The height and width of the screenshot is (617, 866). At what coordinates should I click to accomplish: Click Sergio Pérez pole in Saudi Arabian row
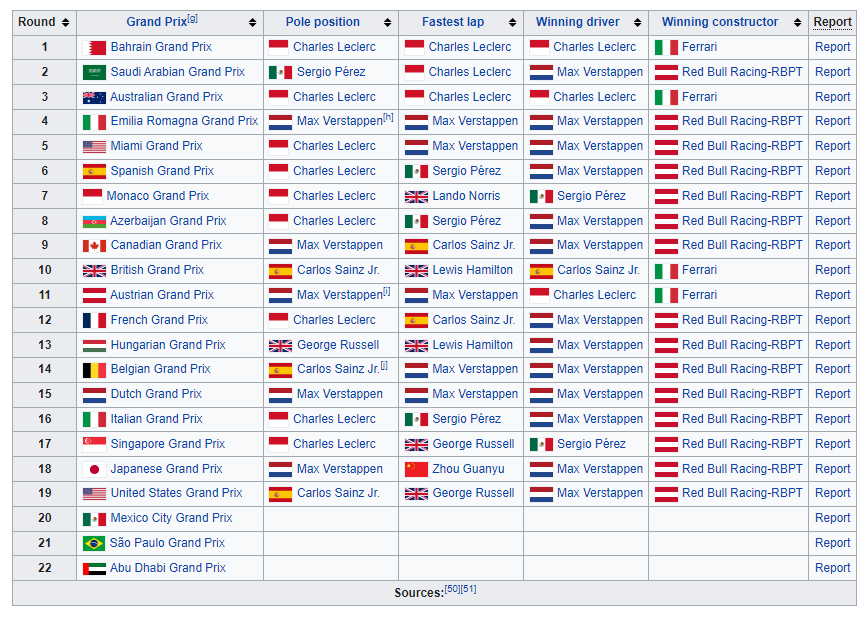coord(331,72)
